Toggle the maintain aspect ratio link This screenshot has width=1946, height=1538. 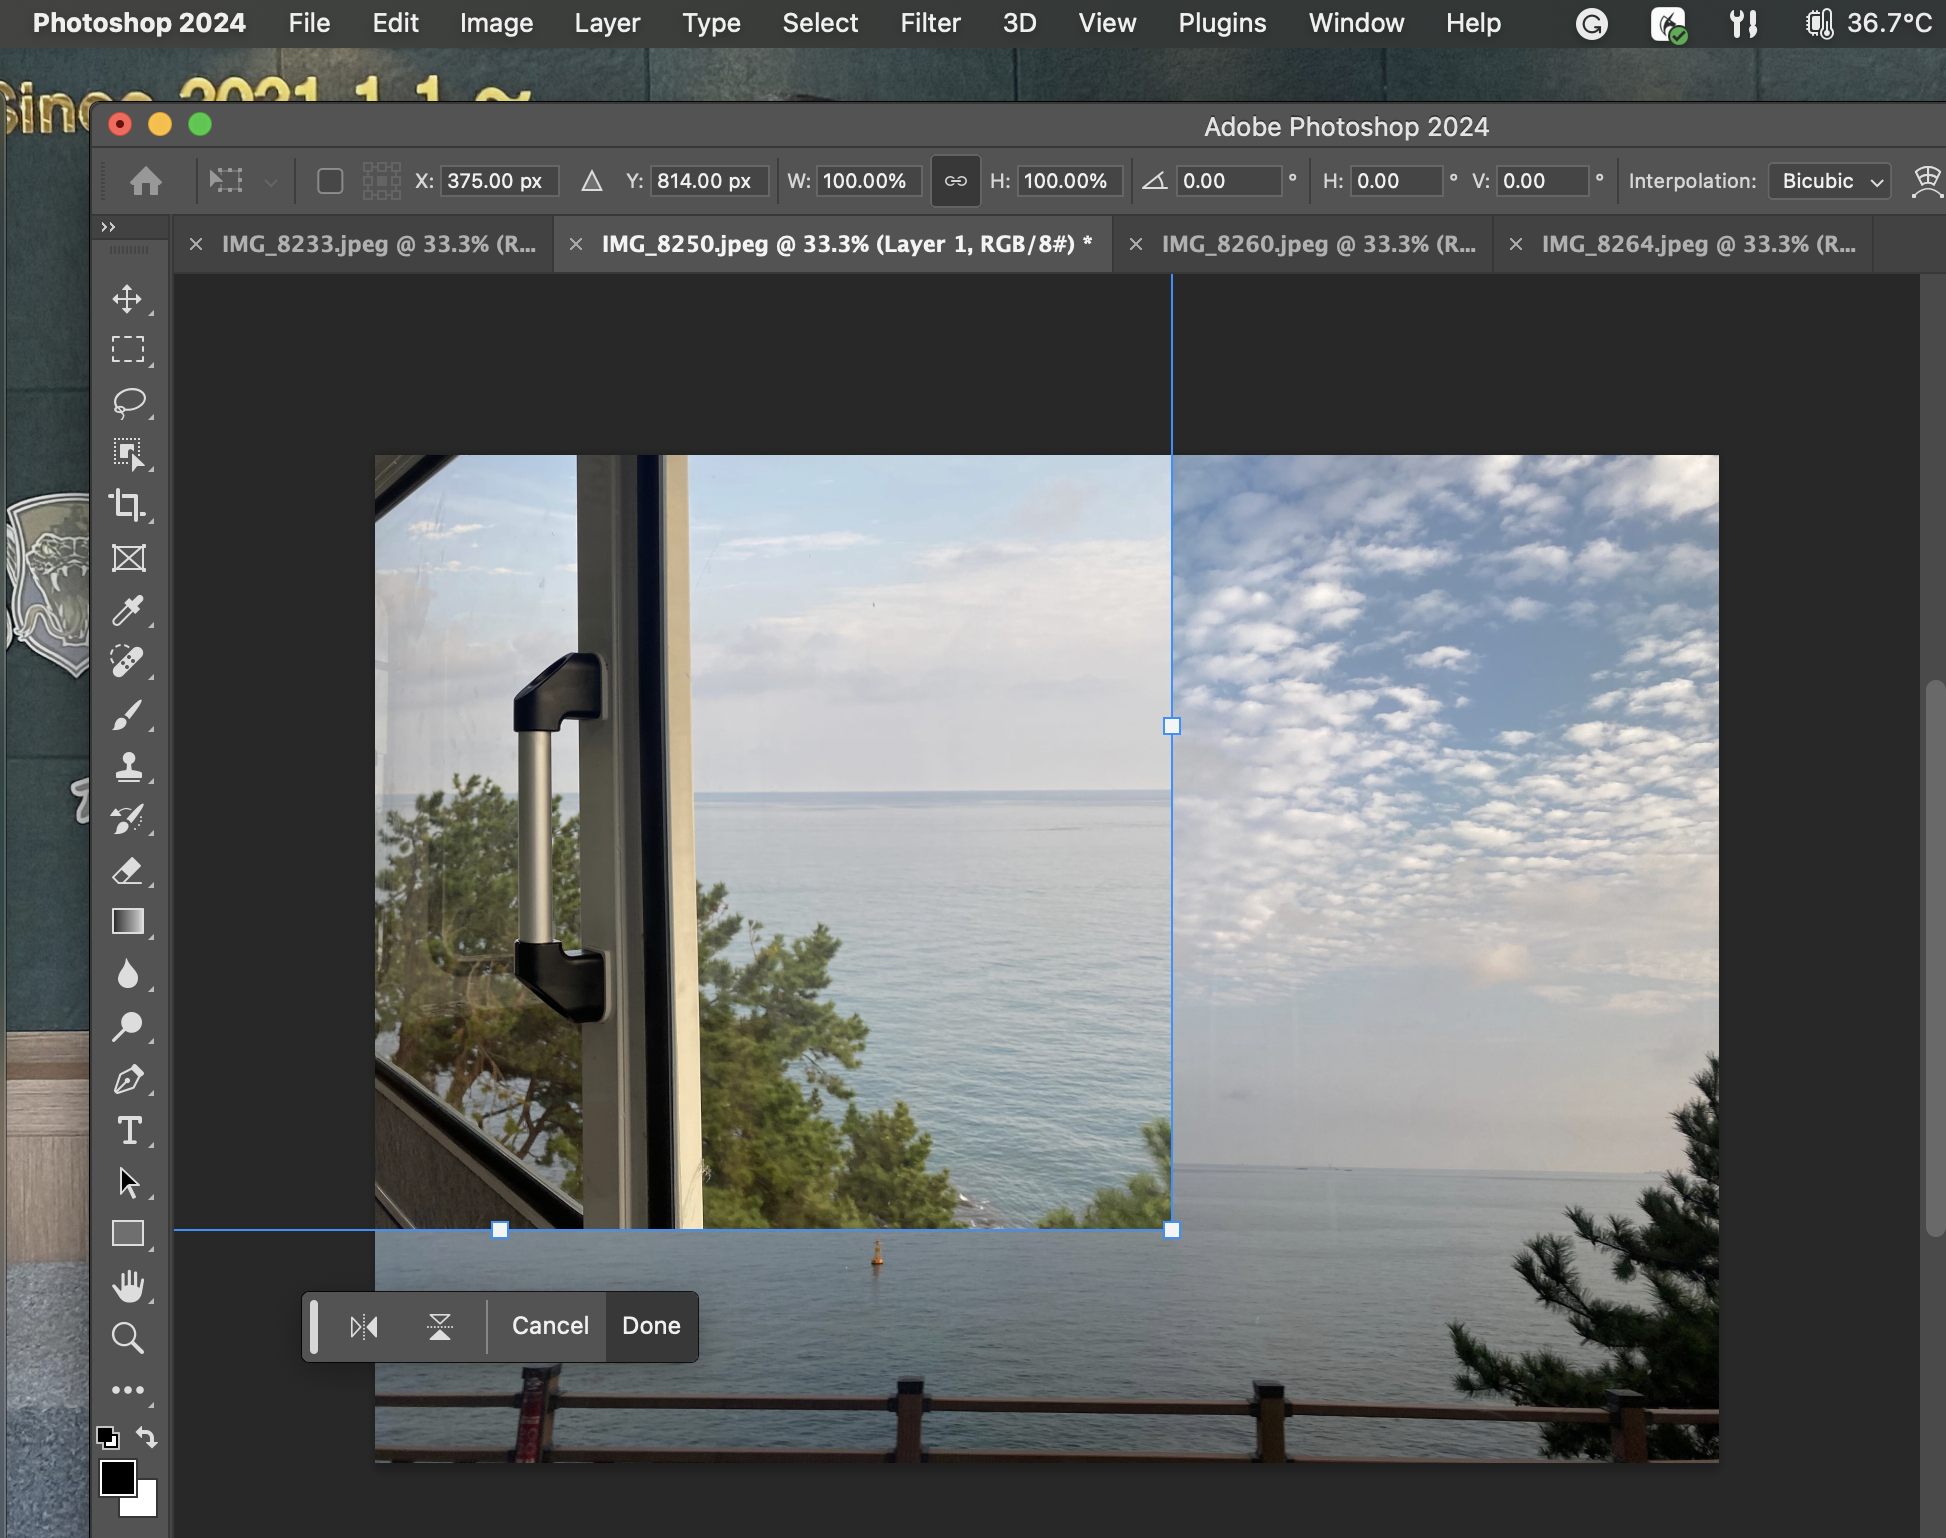tap(956, 181)
